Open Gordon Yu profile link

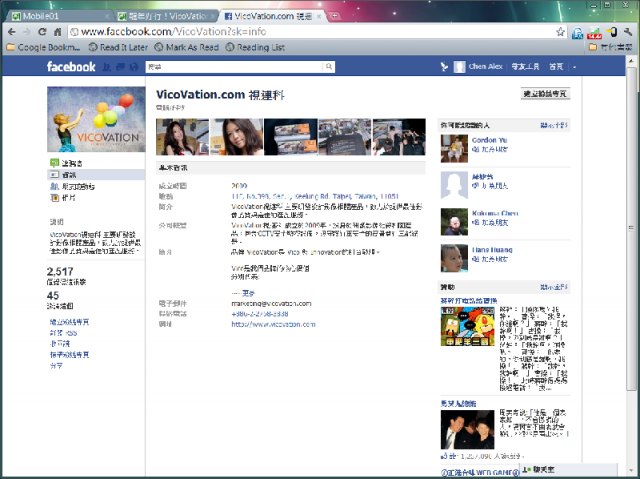(x=489, y=140)
